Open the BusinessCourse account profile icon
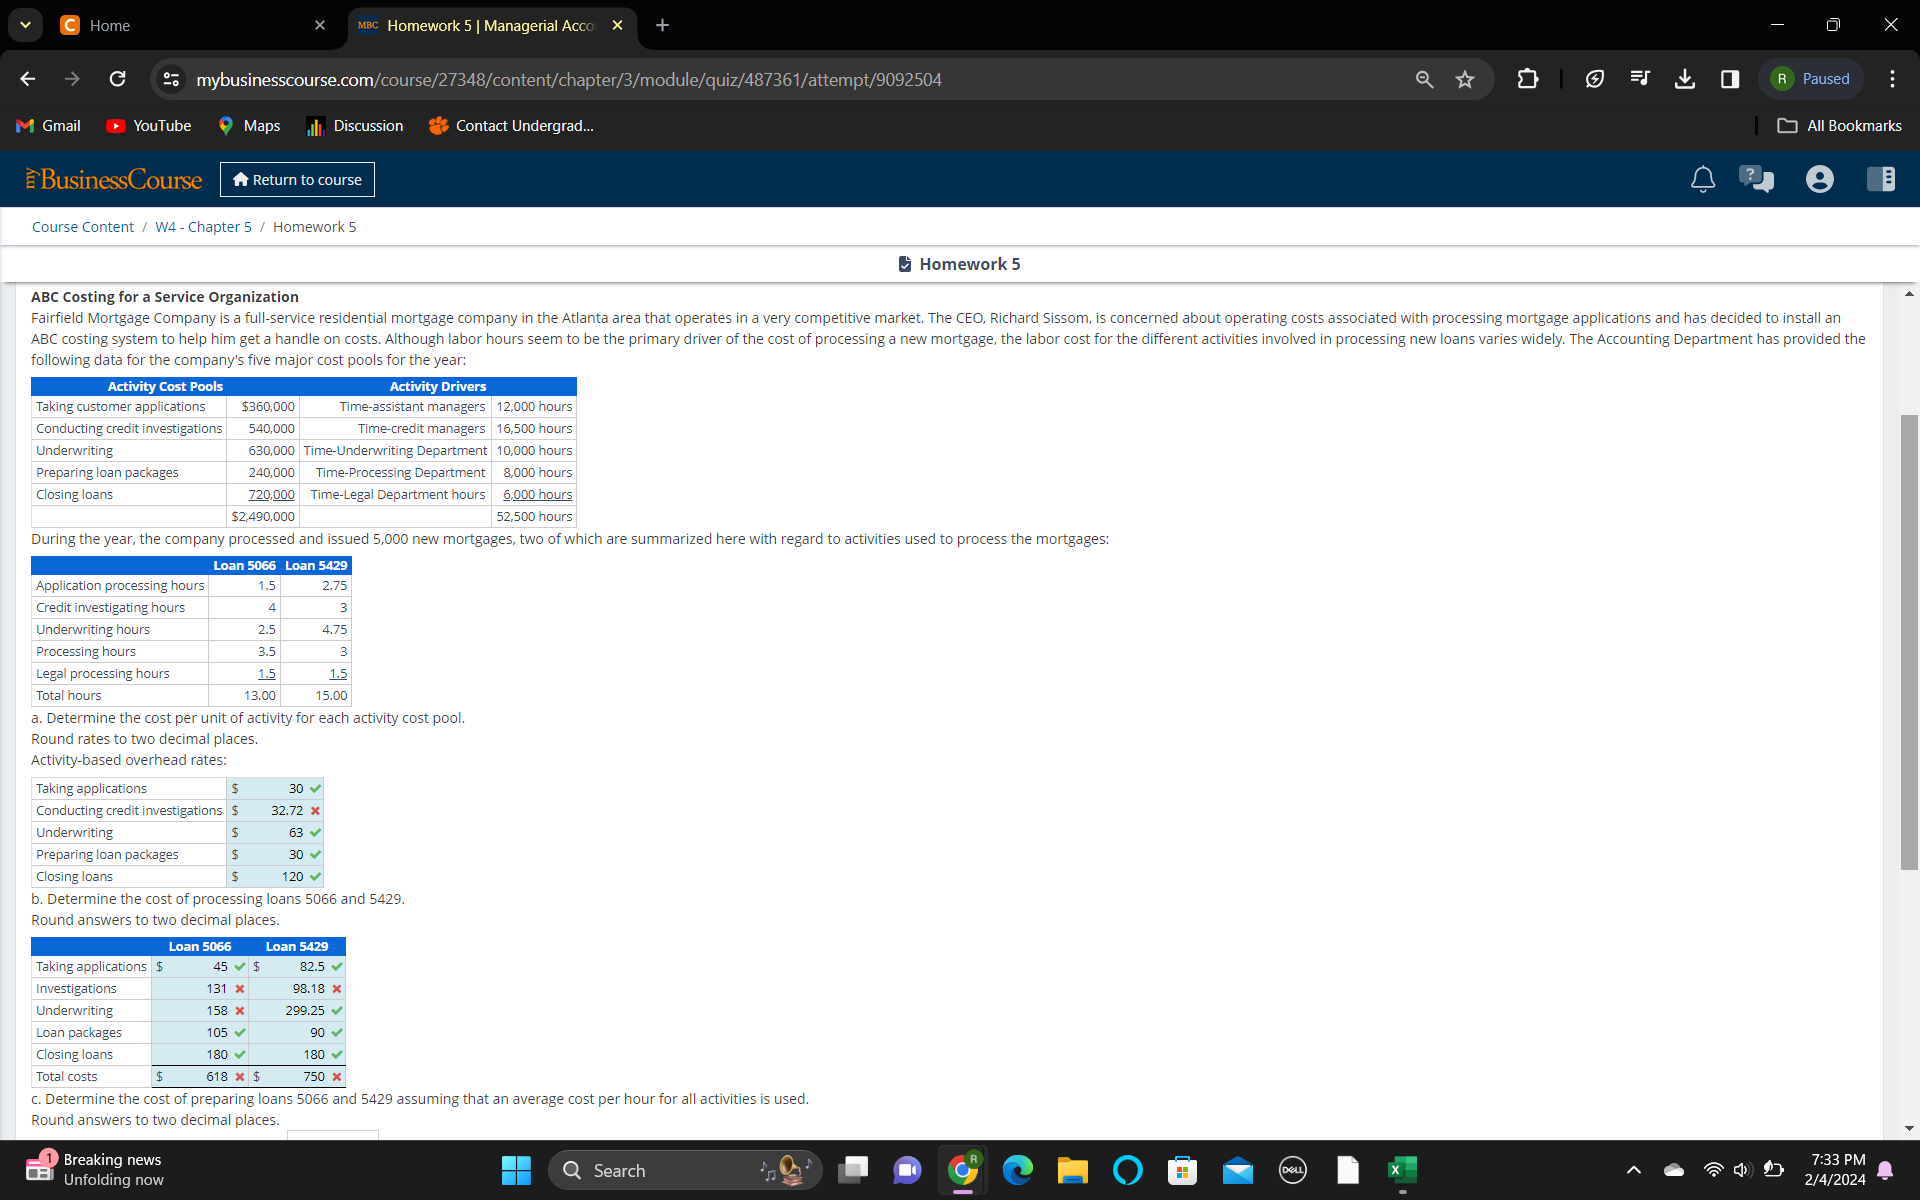Screen dimensions: 1920x1200 tap(1819, 179)
